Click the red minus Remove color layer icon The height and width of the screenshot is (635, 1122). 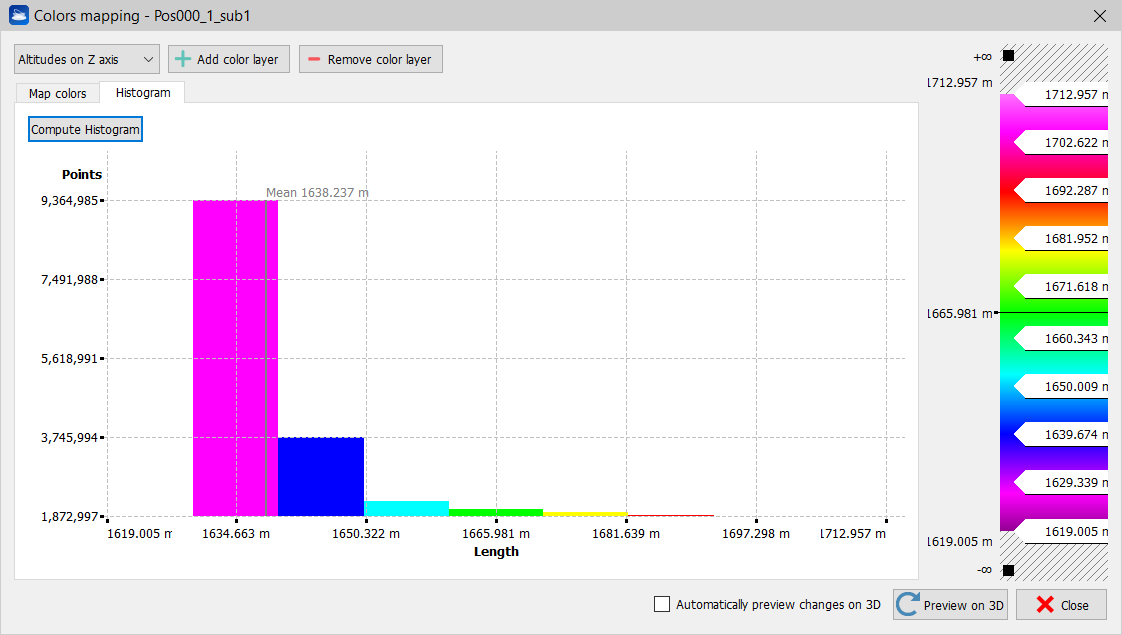314,59
